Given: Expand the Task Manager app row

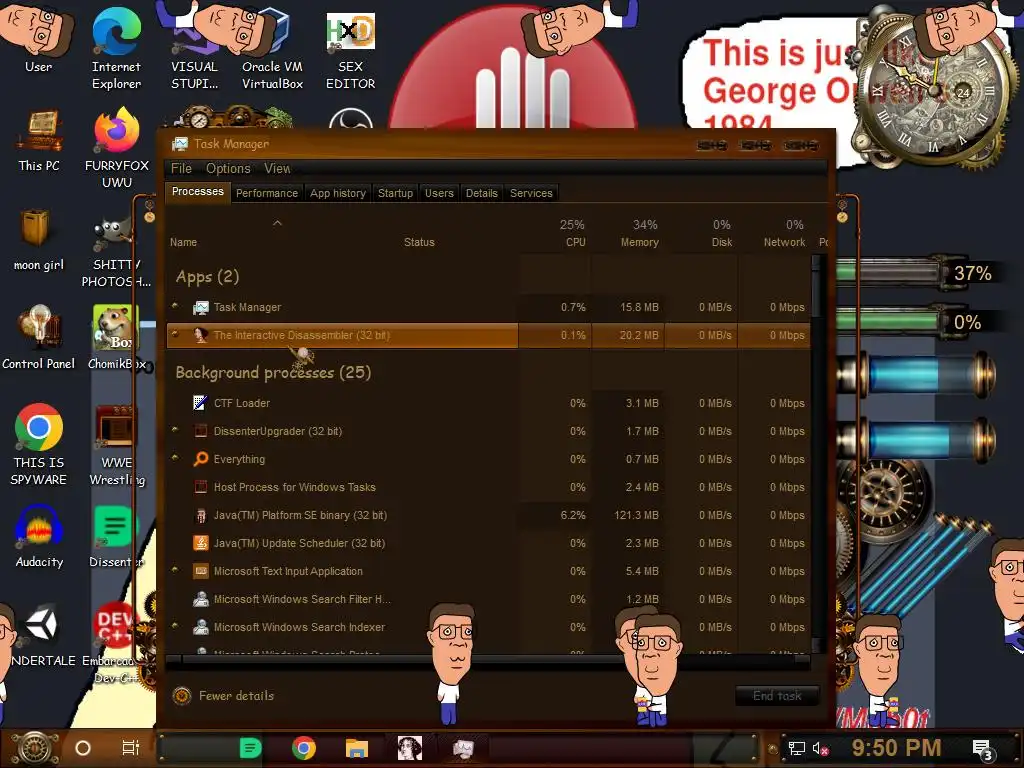Looking at the screenshot, I should 175,306.
